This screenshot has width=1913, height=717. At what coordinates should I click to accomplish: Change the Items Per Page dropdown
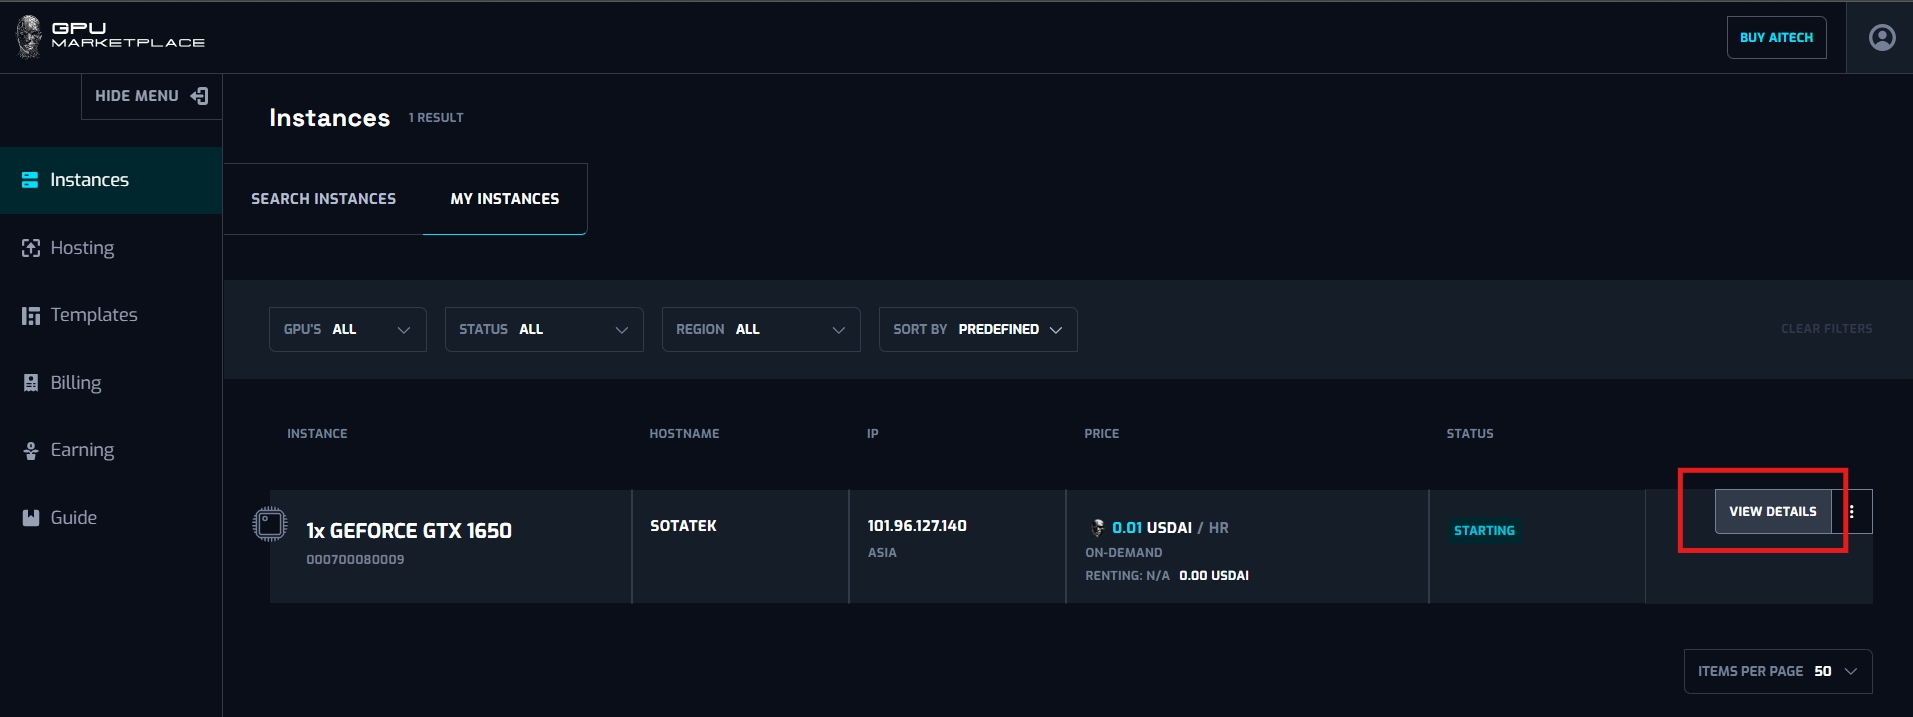[1777, 672]
